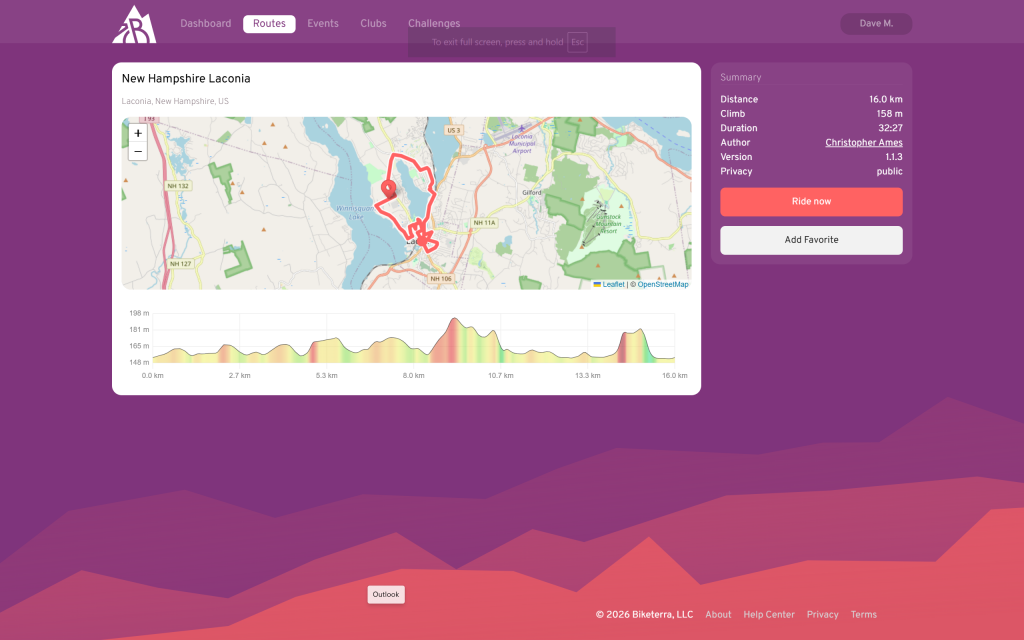
Task: Click the Biketerra mountain logo
Action: pyautogui.click(x=134, y=25)
